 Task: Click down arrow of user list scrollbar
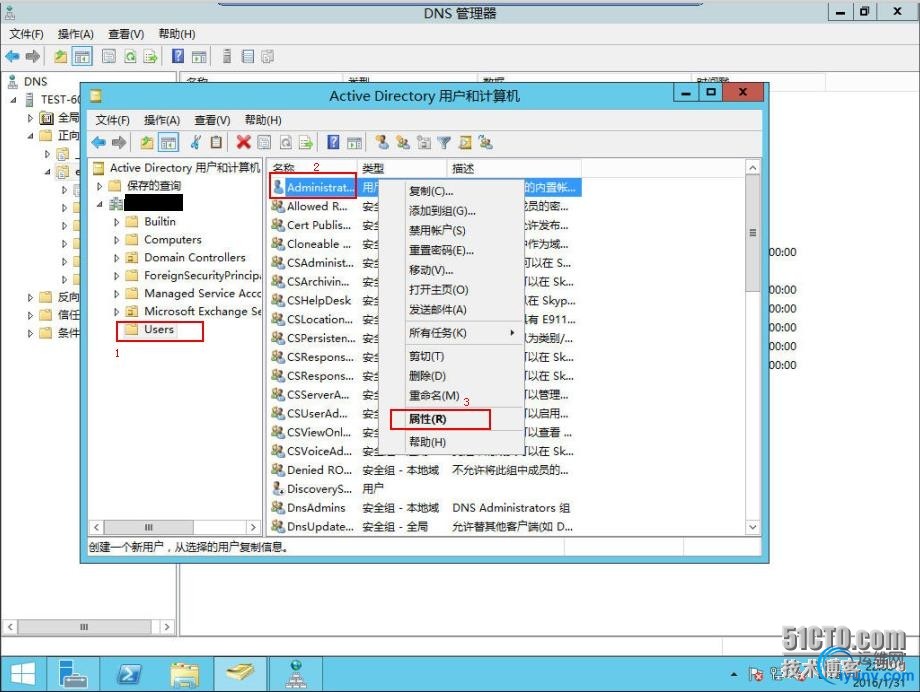(x=753, y=527)
